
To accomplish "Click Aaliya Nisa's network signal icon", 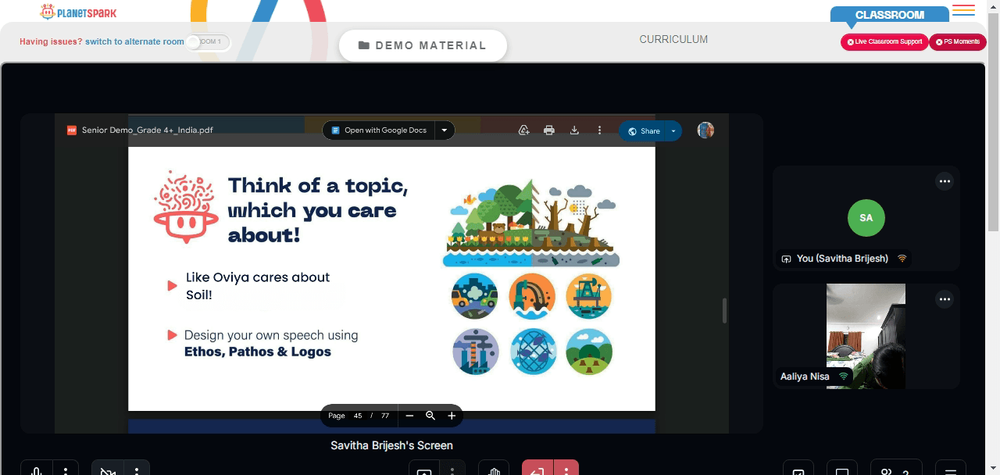I will pyautogui.click(x=844, y=376).
